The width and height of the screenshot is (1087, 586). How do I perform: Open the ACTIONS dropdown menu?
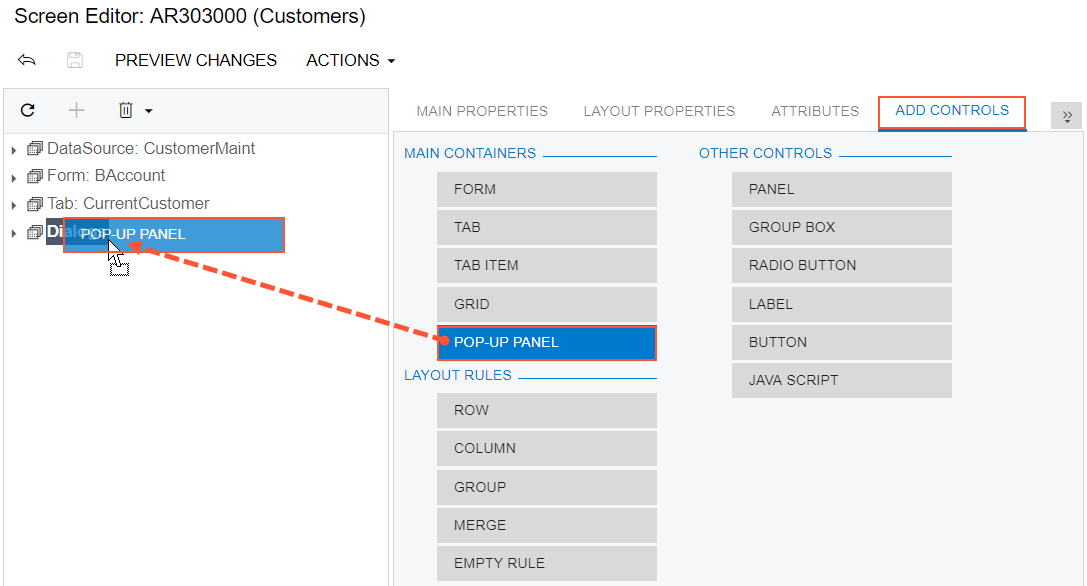point(350,60)
